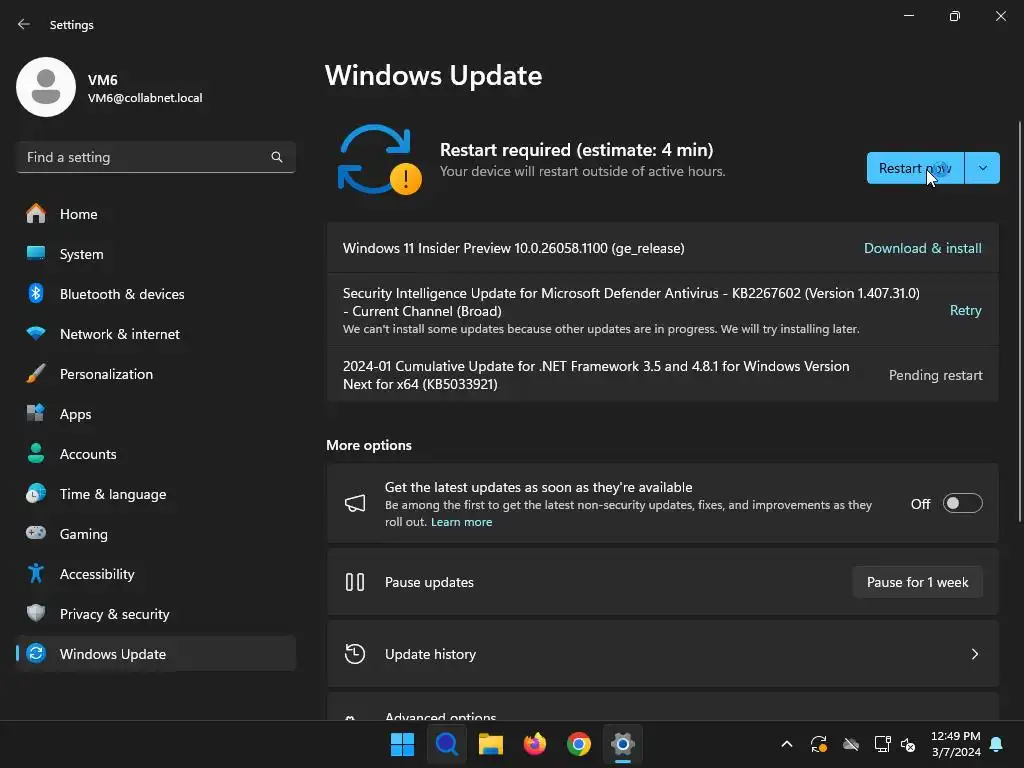
Task: Open Advanced options row
Action: [x=662, y=708]
